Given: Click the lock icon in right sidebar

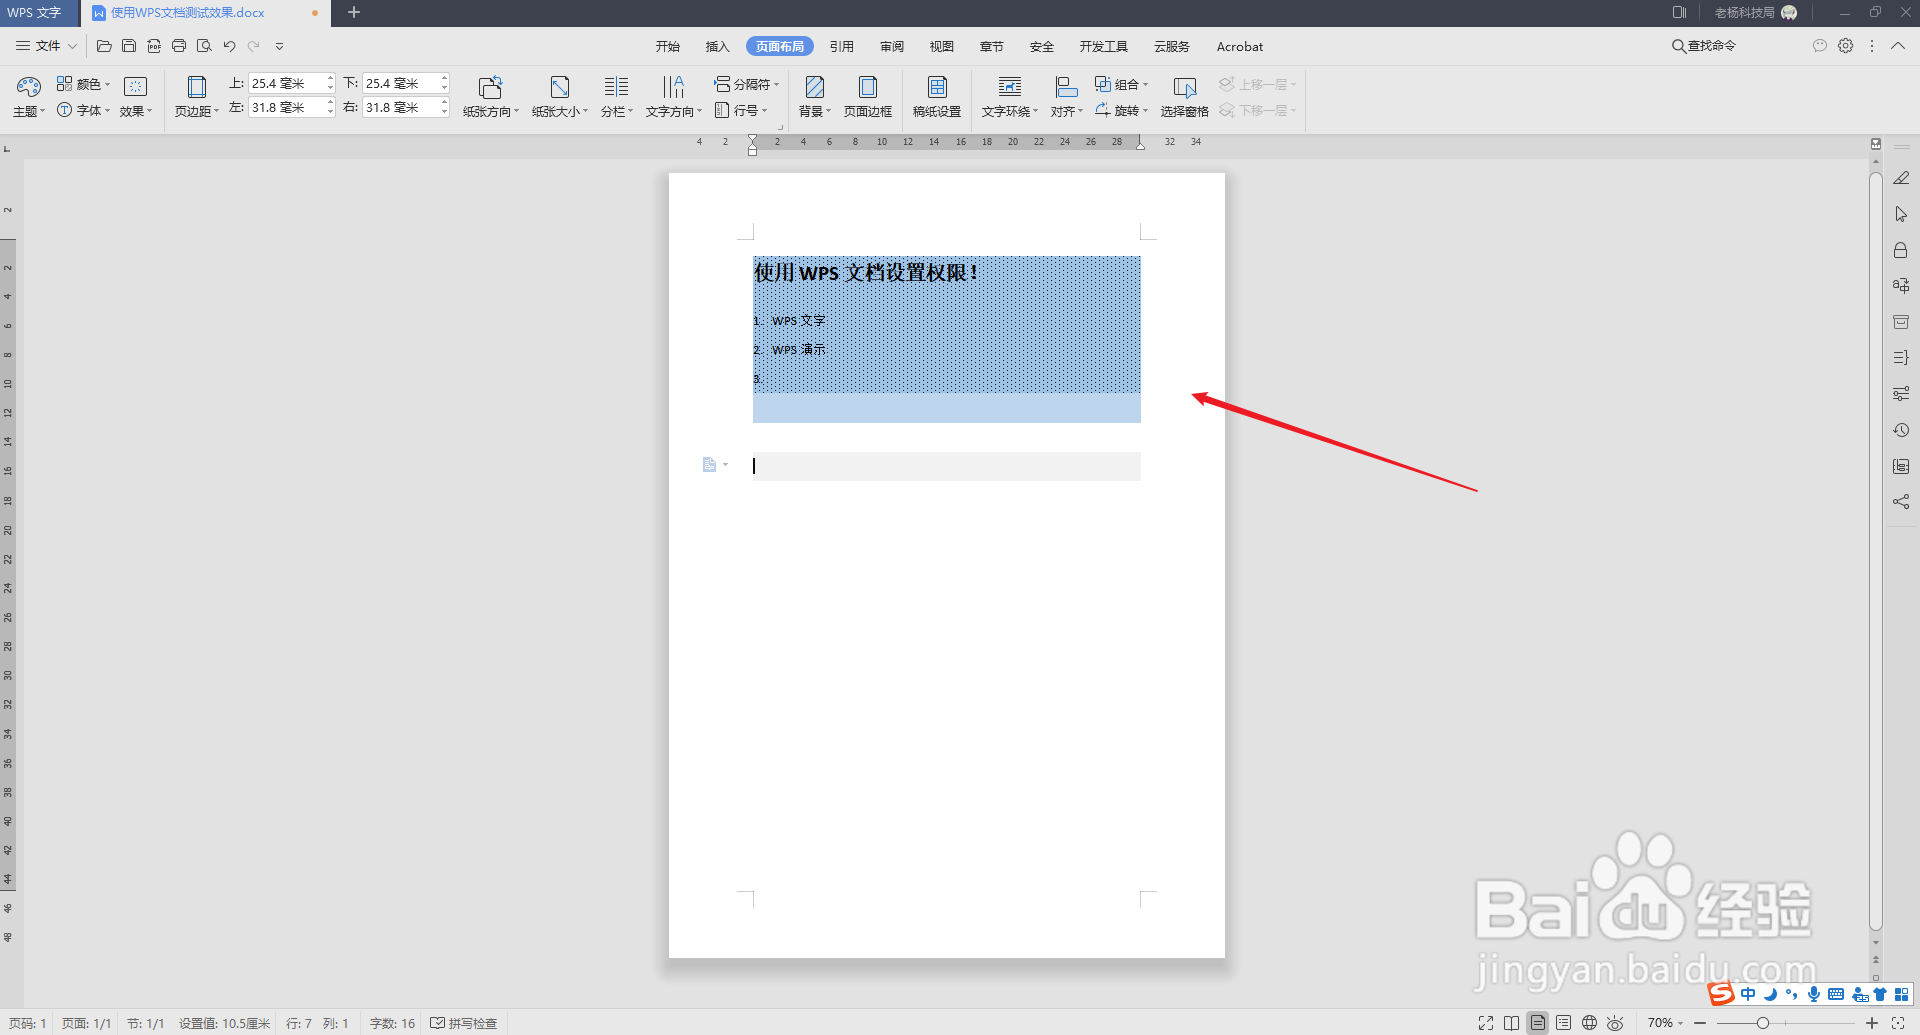Looking at the screenshot, I should pos(1901,250).
